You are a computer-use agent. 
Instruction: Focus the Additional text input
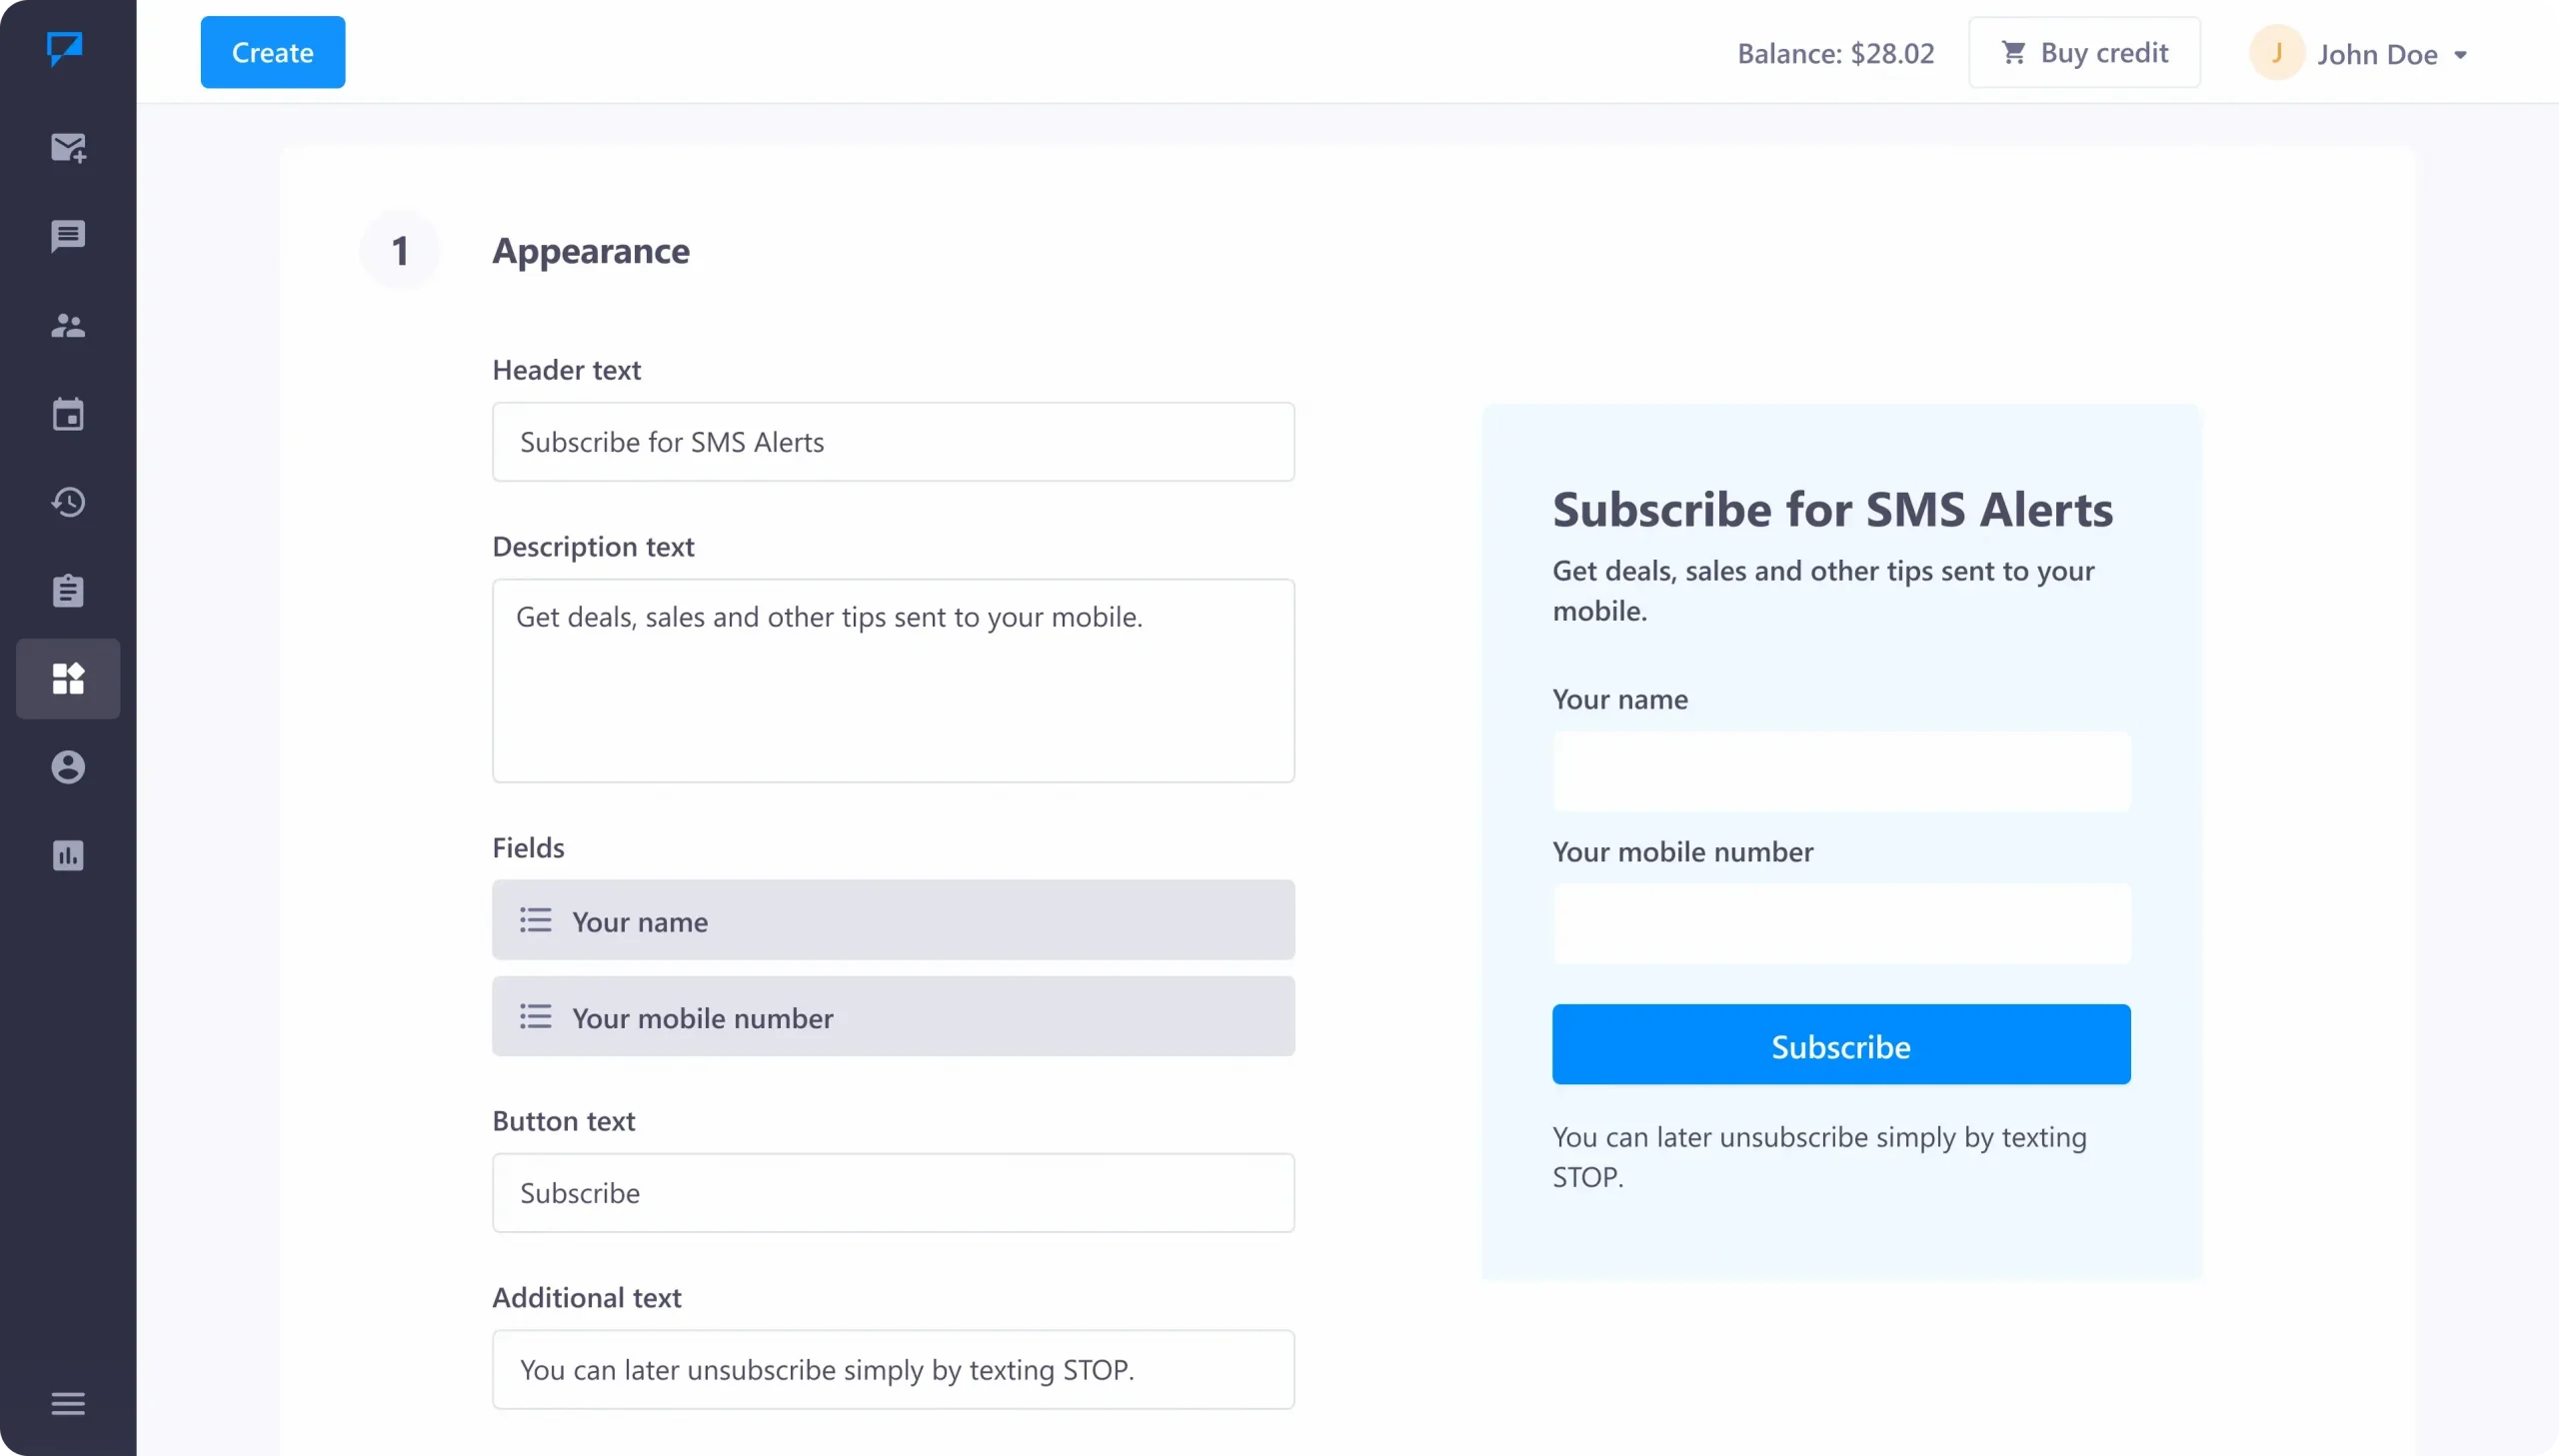click(x=893, y=1369)
